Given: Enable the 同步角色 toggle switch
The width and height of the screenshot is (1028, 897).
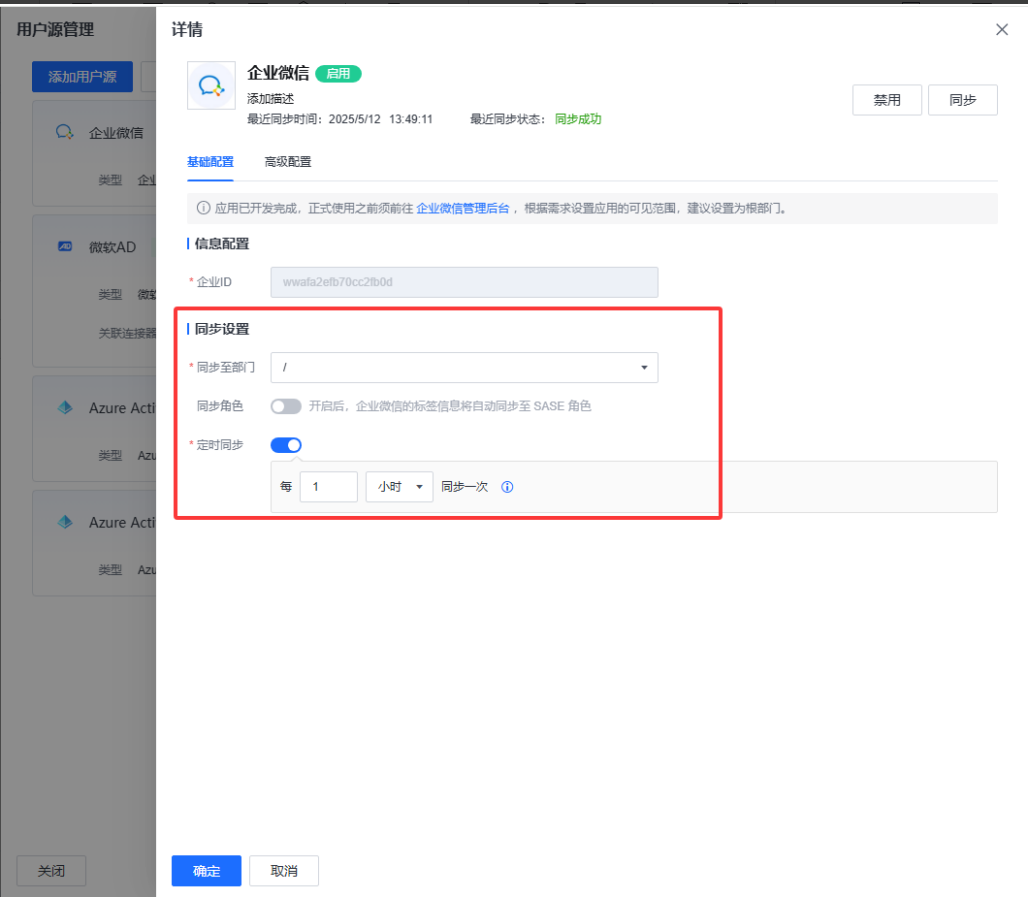Looking at the screenshot, I should pyautogui.click(x=285, y=406).
